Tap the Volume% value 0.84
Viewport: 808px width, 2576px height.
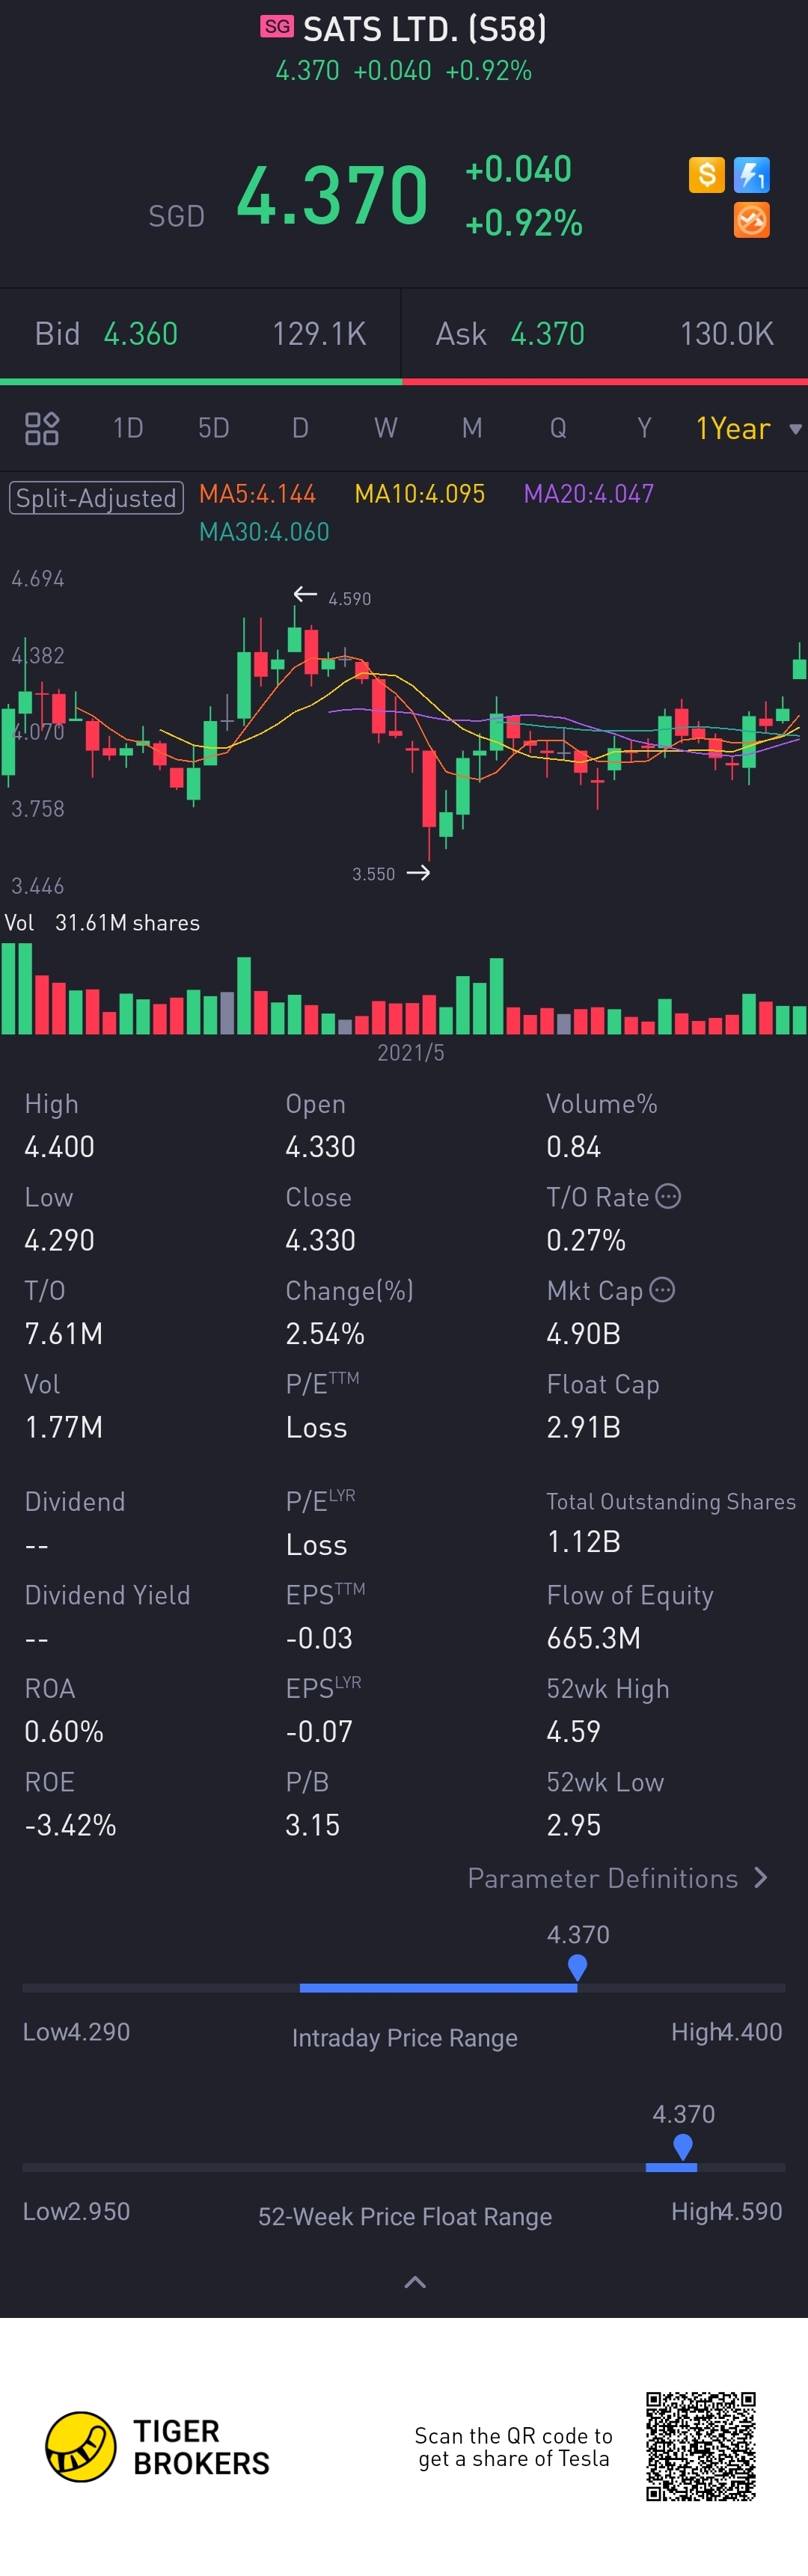click(574, 1147)
